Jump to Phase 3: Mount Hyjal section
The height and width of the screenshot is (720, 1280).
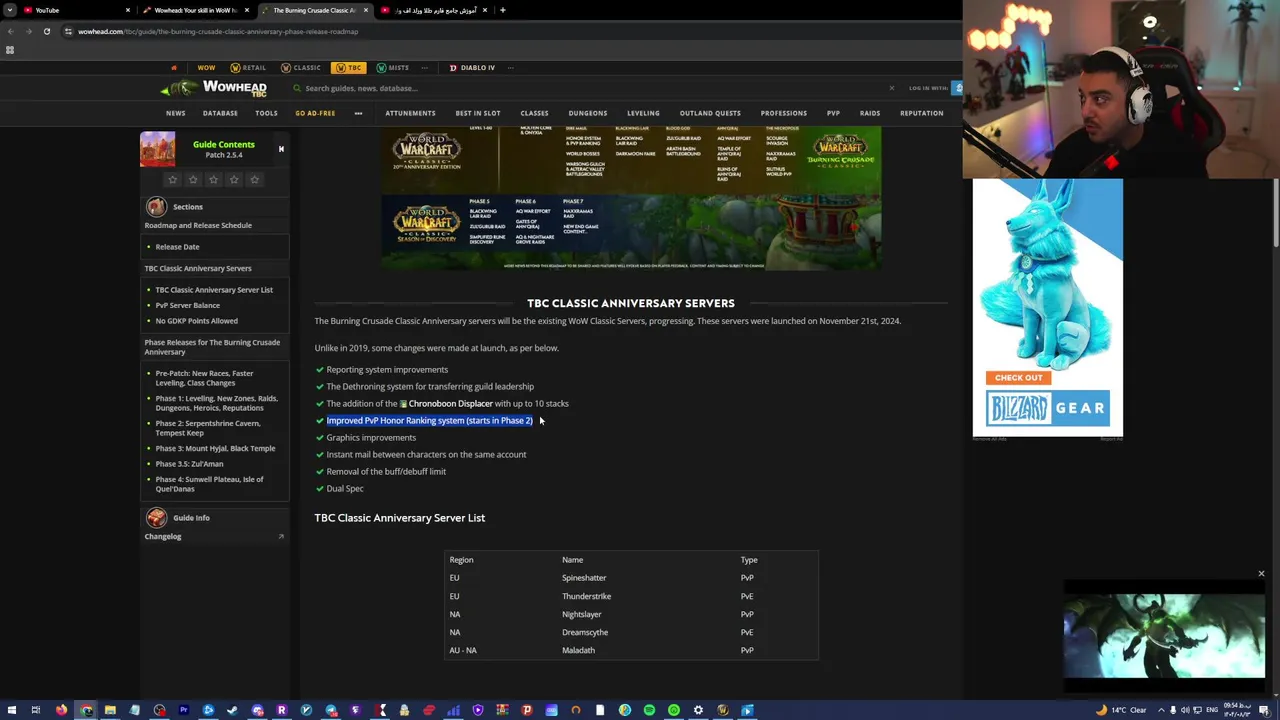215,448
